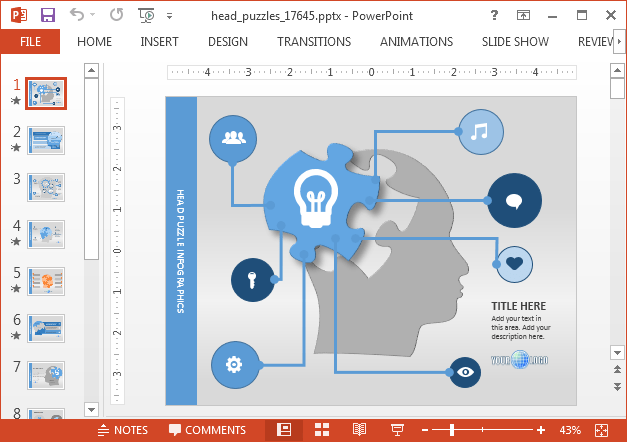Switch to Normal view
The height and width of the screenshot is (442, 627).
[x=284, y=430]
